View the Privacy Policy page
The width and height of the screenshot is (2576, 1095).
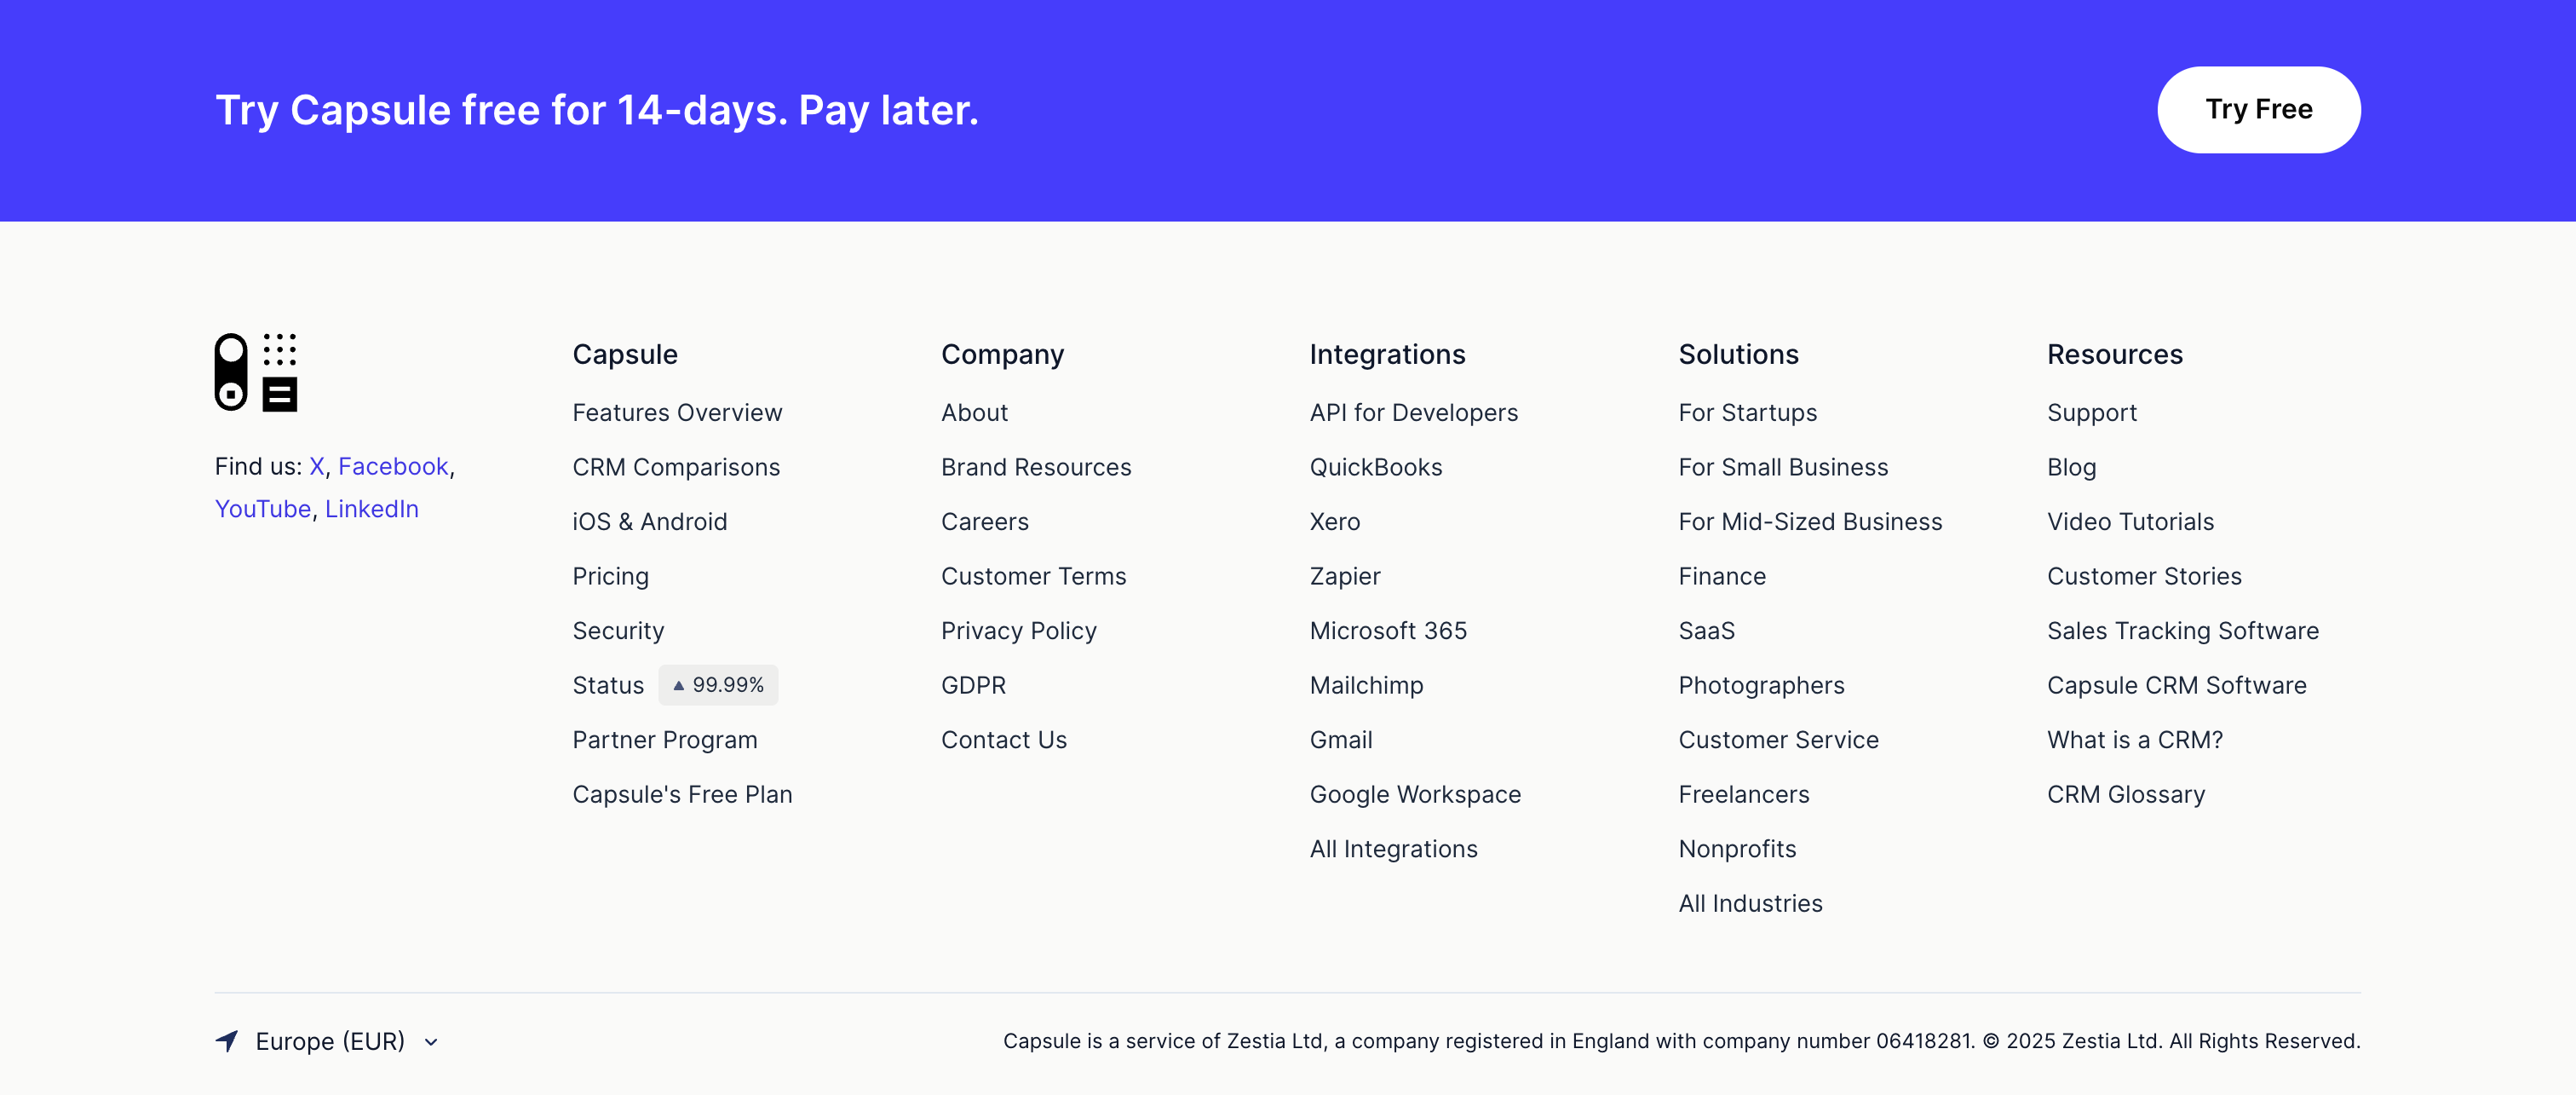point(1018,630)
